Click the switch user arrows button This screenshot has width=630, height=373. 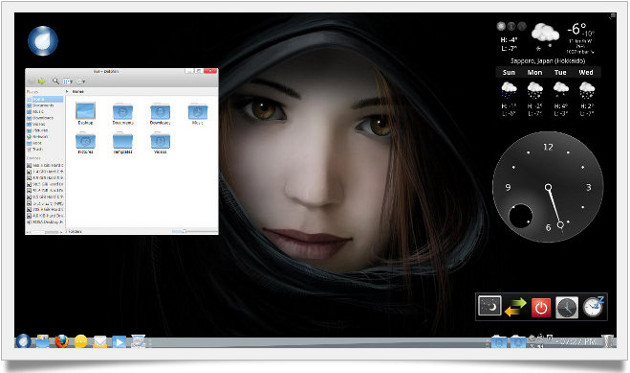(515, 307)
